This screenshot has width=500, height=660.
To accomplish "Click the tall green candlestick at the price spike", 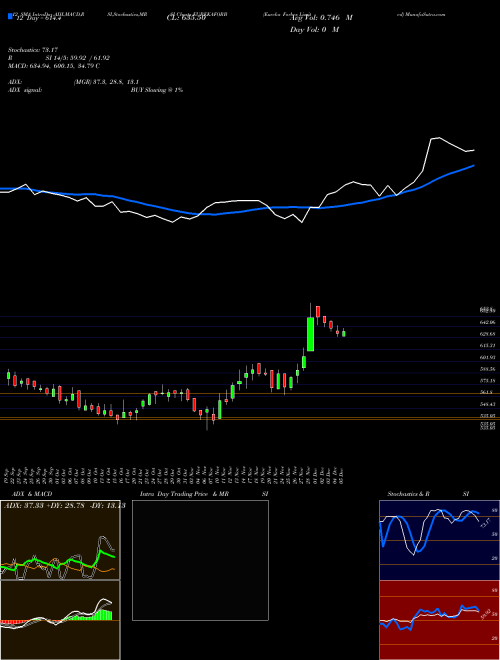I will tap(311, 334).
